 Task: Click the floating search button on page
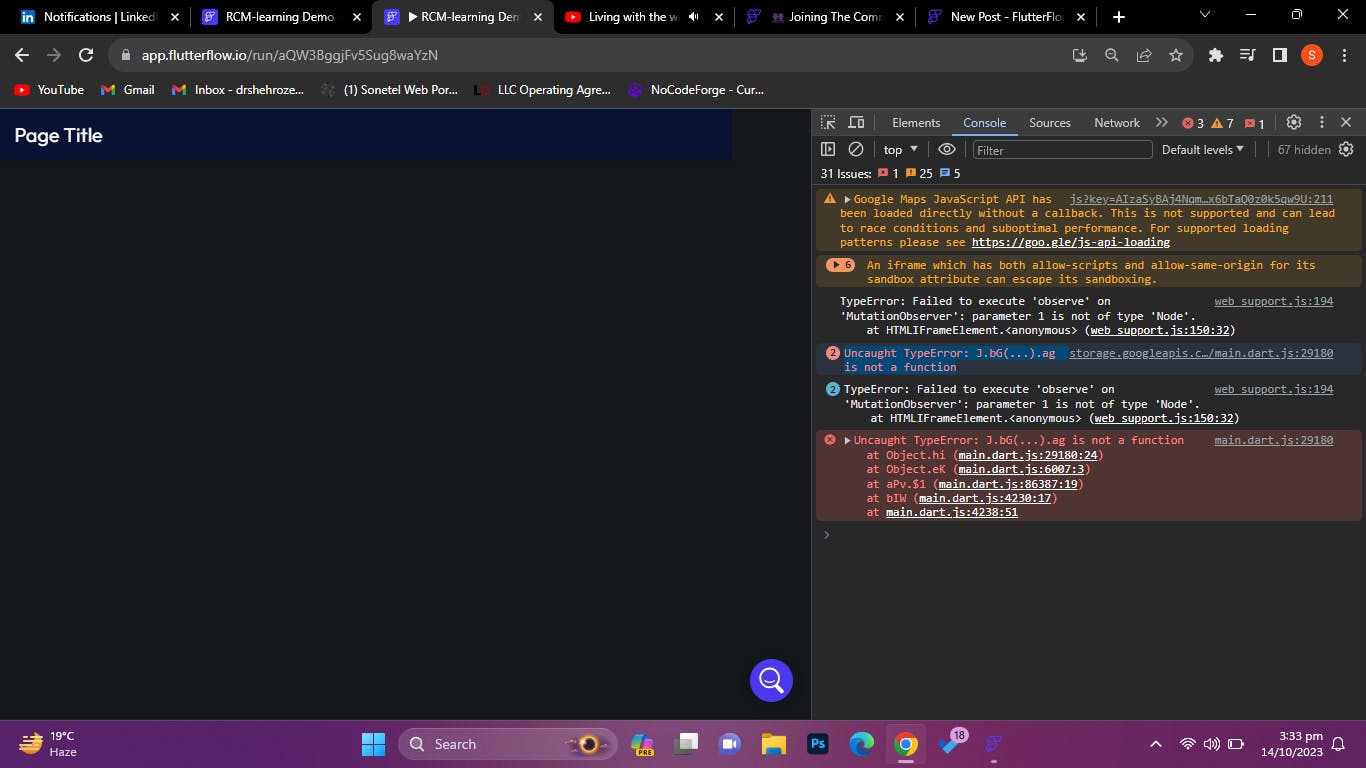point(771,680)
